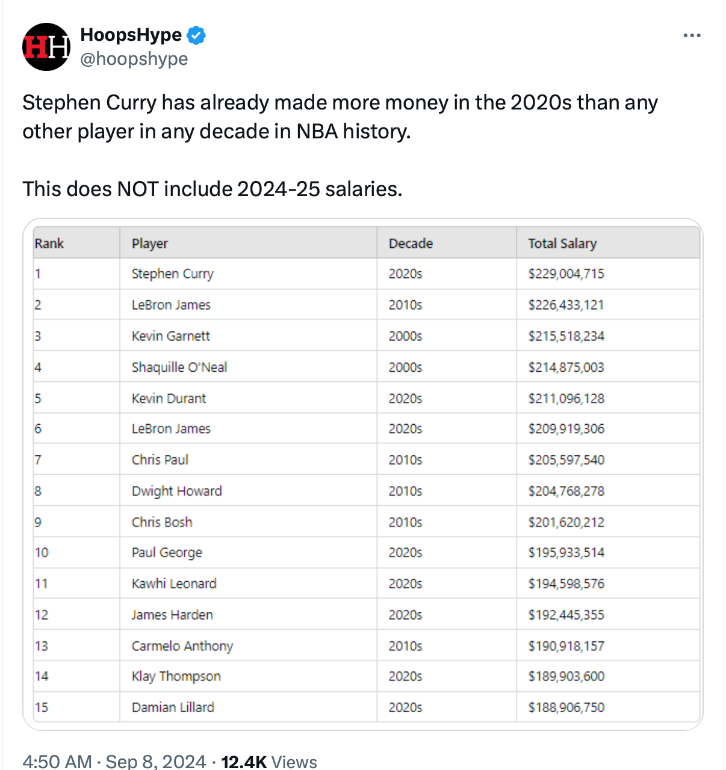
Task: Click the Damian Lillard row name
Action: (172, 707)
